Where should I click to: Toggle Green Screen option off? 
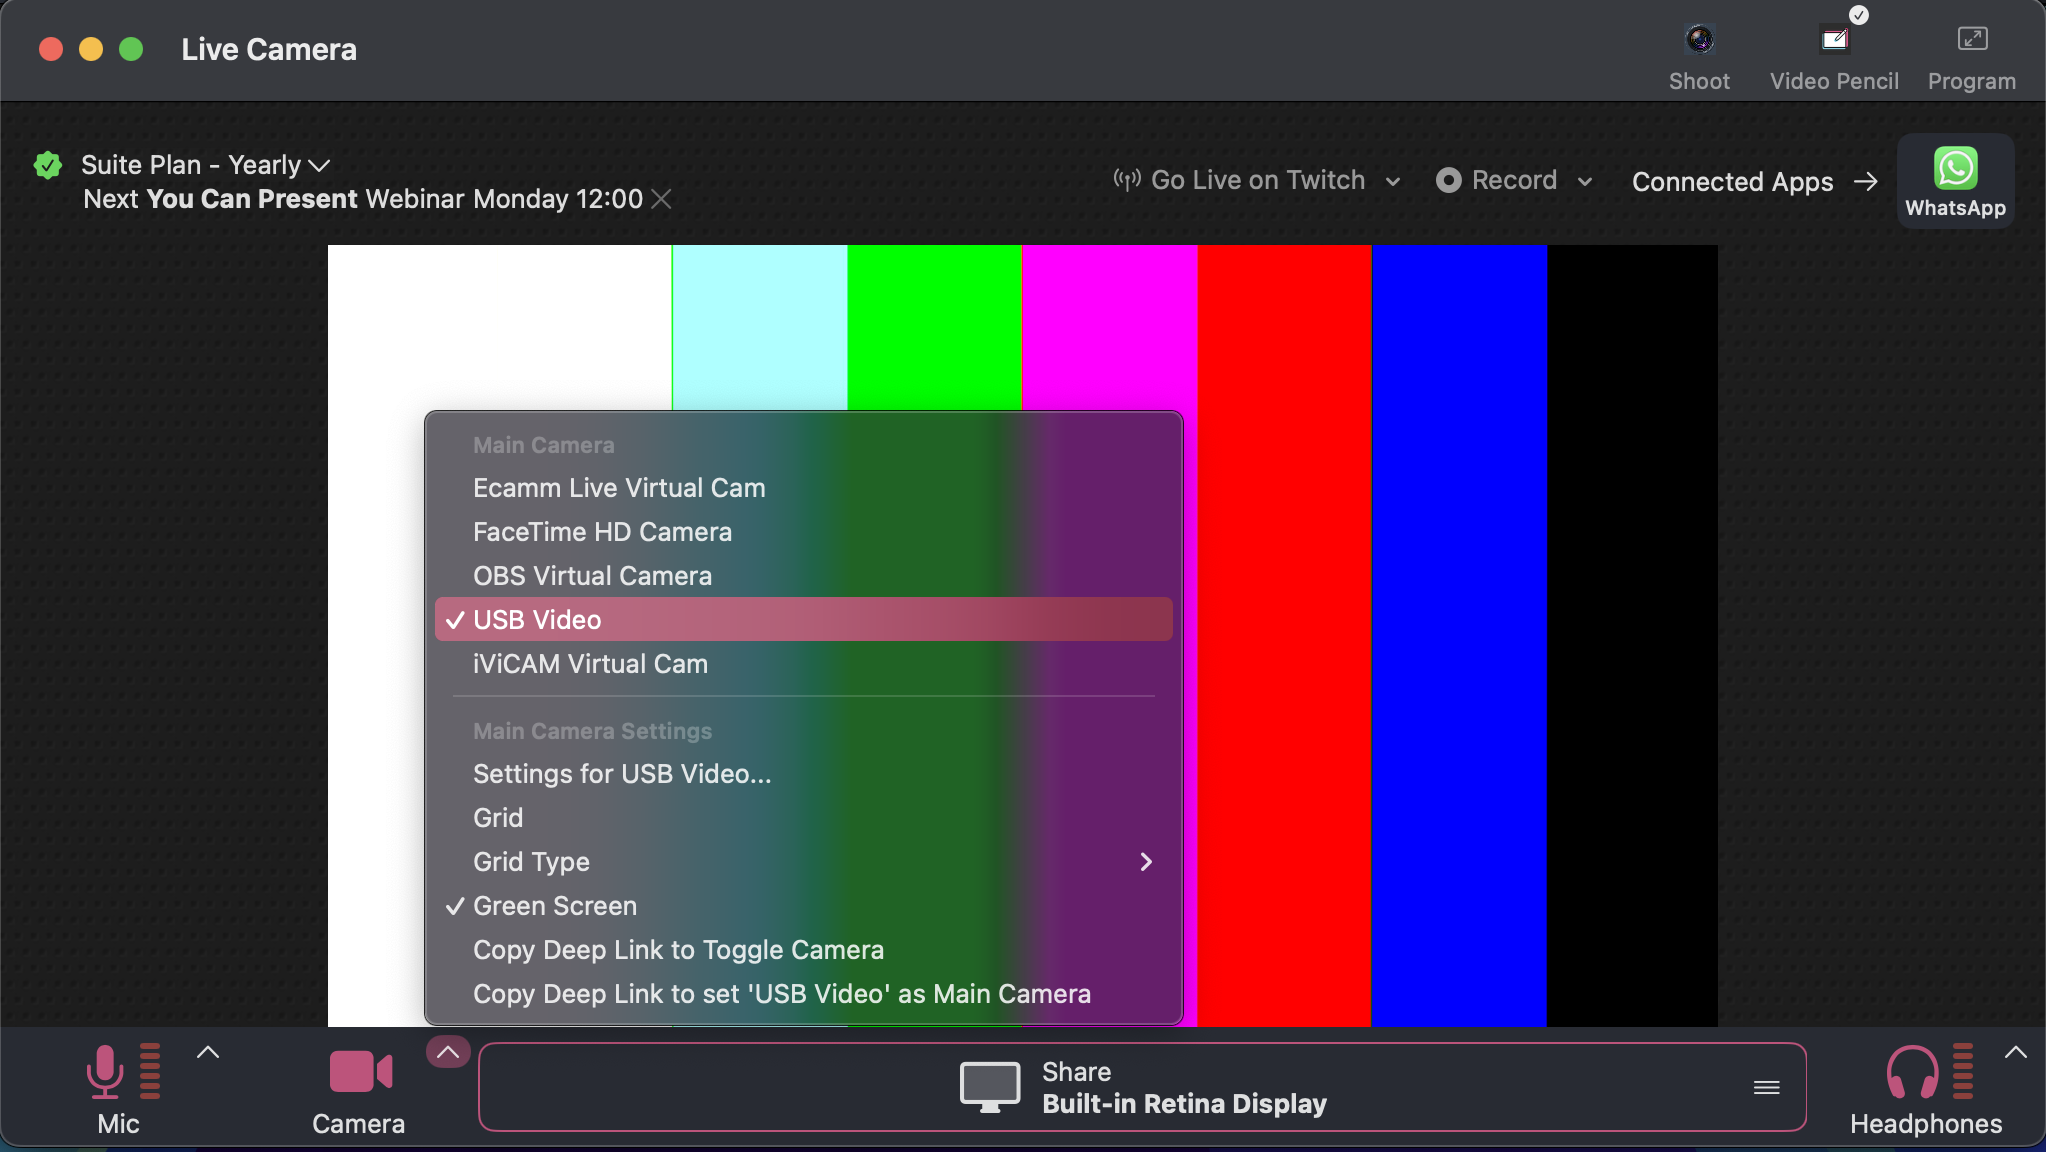555,906
